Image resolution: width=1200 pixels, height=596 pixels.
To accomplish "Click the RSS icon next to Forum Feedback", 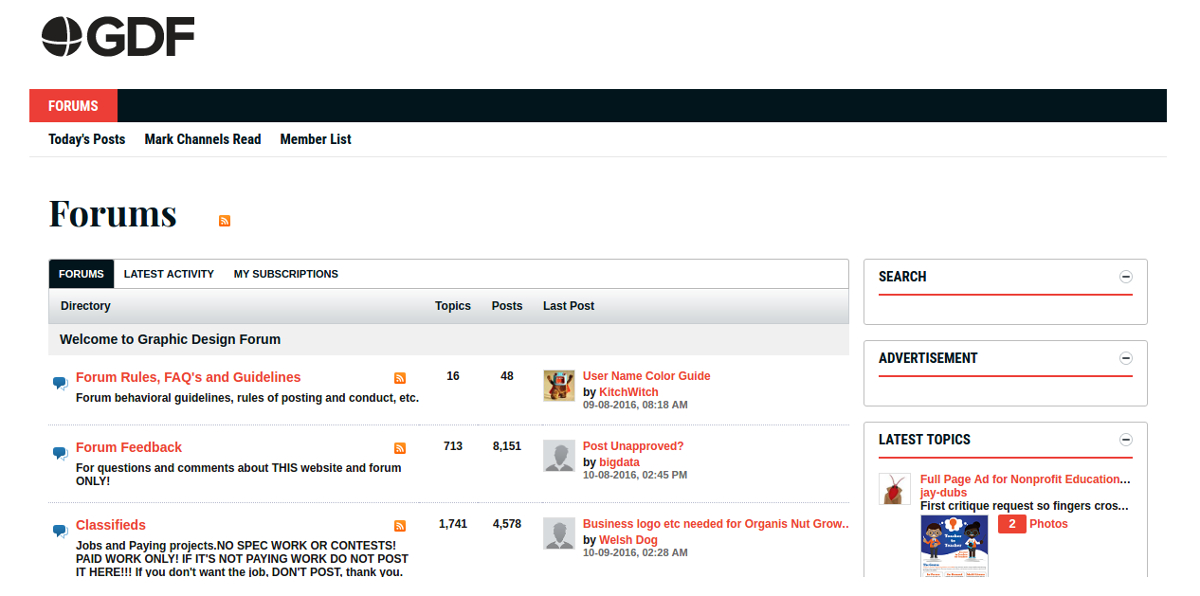I will point(400,448).
